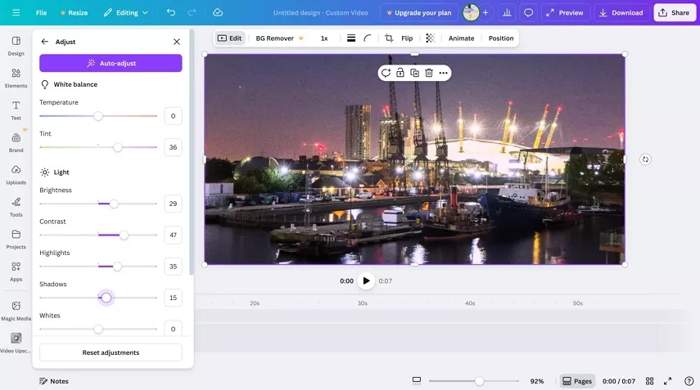
Task: Open the Video Upscaler app
Action: click(x=16, y=343)
